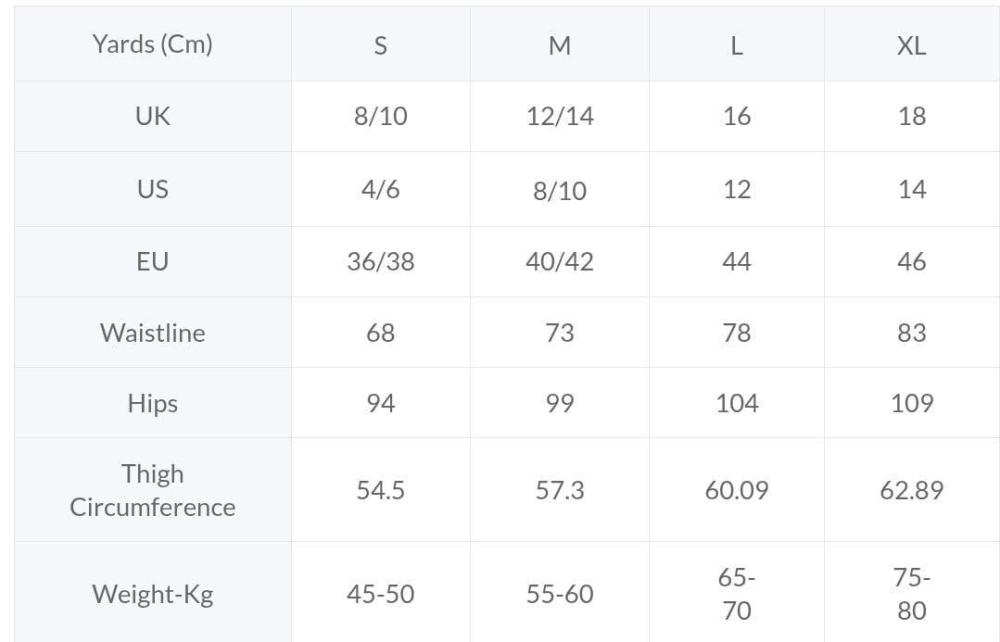
Task: Click the waistline value 83 cell
Action: [912, 332]
